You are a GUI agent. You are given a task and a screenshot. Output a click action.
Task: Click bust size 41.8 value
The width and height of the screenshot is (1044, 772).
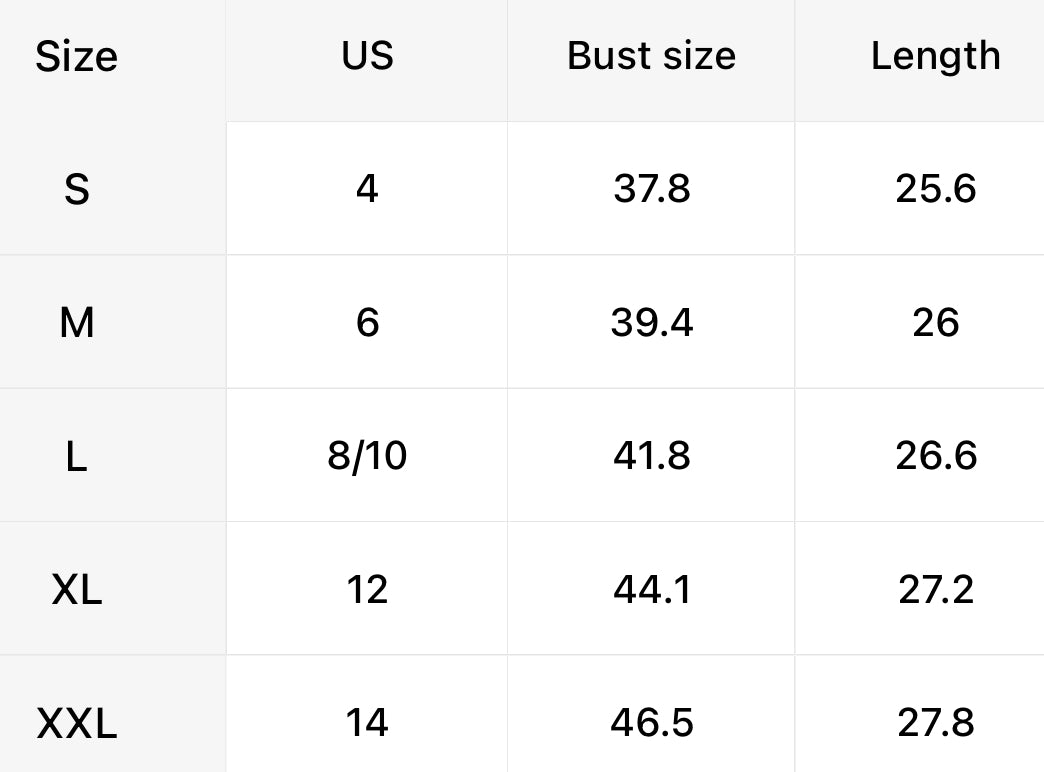pyautogui.click(x=651, y=456)
